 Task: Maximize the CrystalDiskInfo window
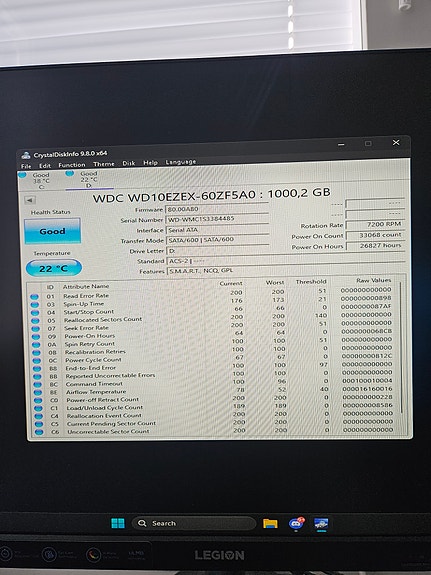[x=368, y=143]
